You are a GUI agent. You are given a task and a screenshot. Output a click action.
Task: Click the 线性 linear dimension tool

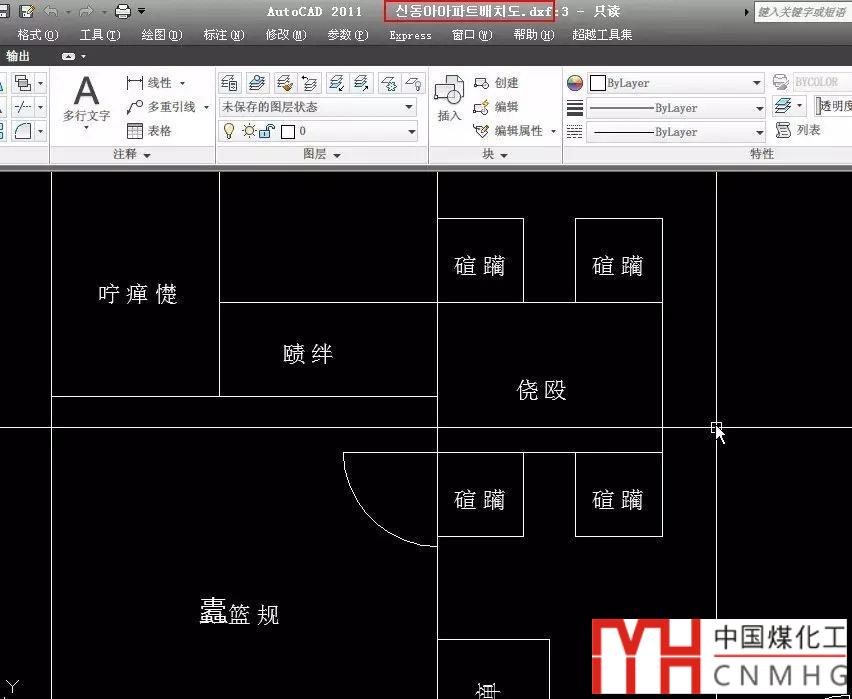pyautogui.click(x=149, y=83)
